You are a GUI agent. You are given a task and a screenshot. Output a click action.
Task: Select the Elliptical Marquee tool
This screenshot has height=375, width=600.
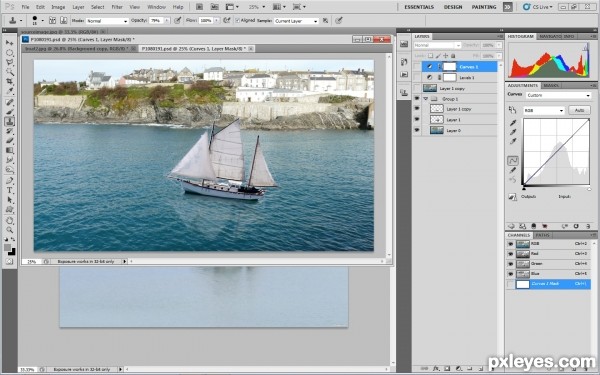tap(9, 53)
